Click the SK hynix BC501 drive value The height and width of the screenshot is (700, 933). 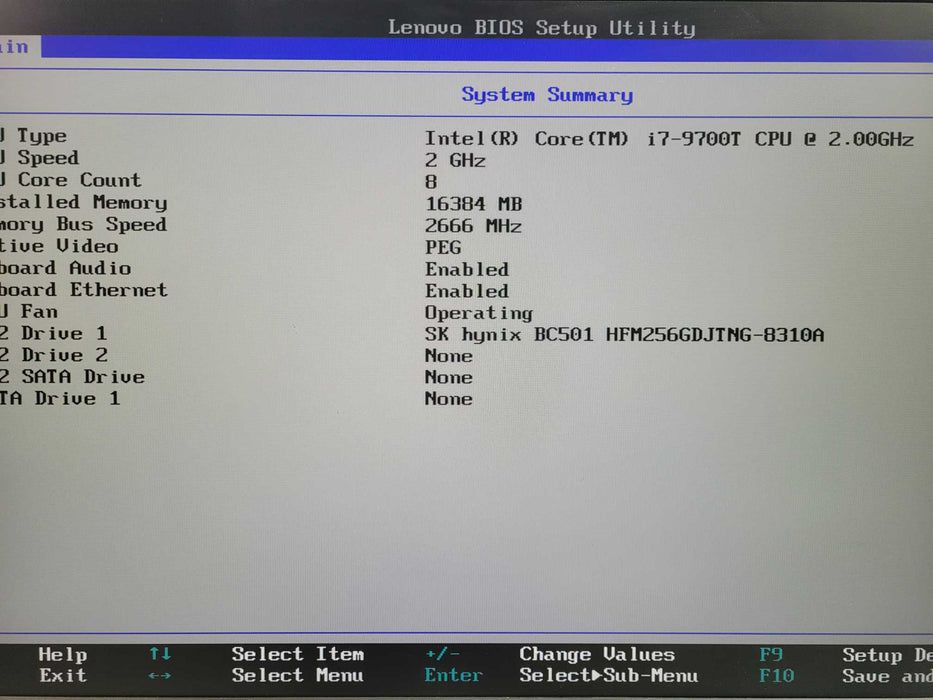point(625,335)
